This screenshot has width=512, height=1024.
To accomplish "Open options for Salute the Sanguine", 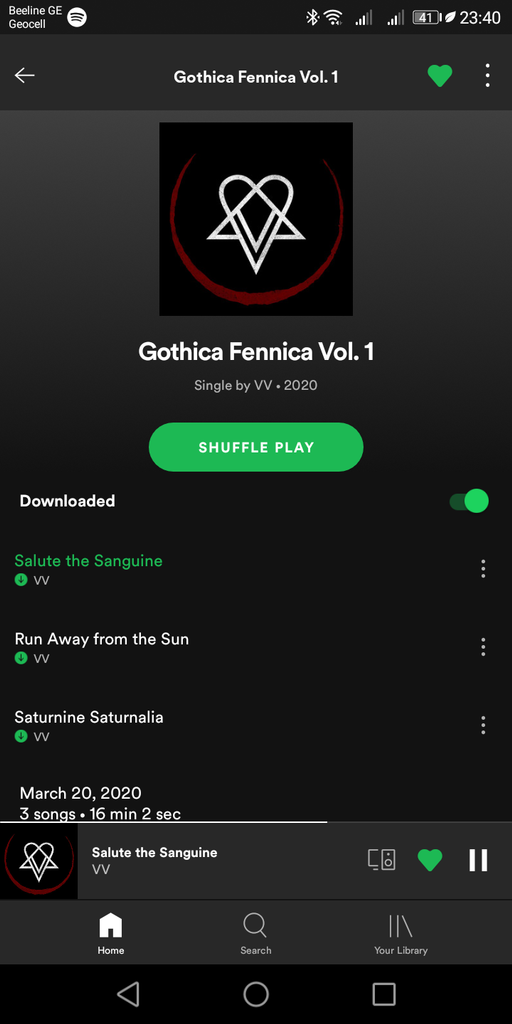I will click(x=483, y=569).
